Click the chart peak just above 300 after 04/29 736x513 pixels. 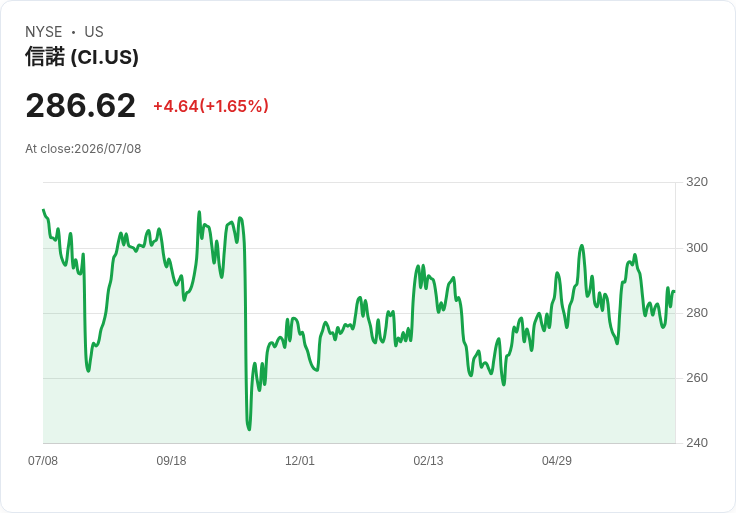click(582, 245)
